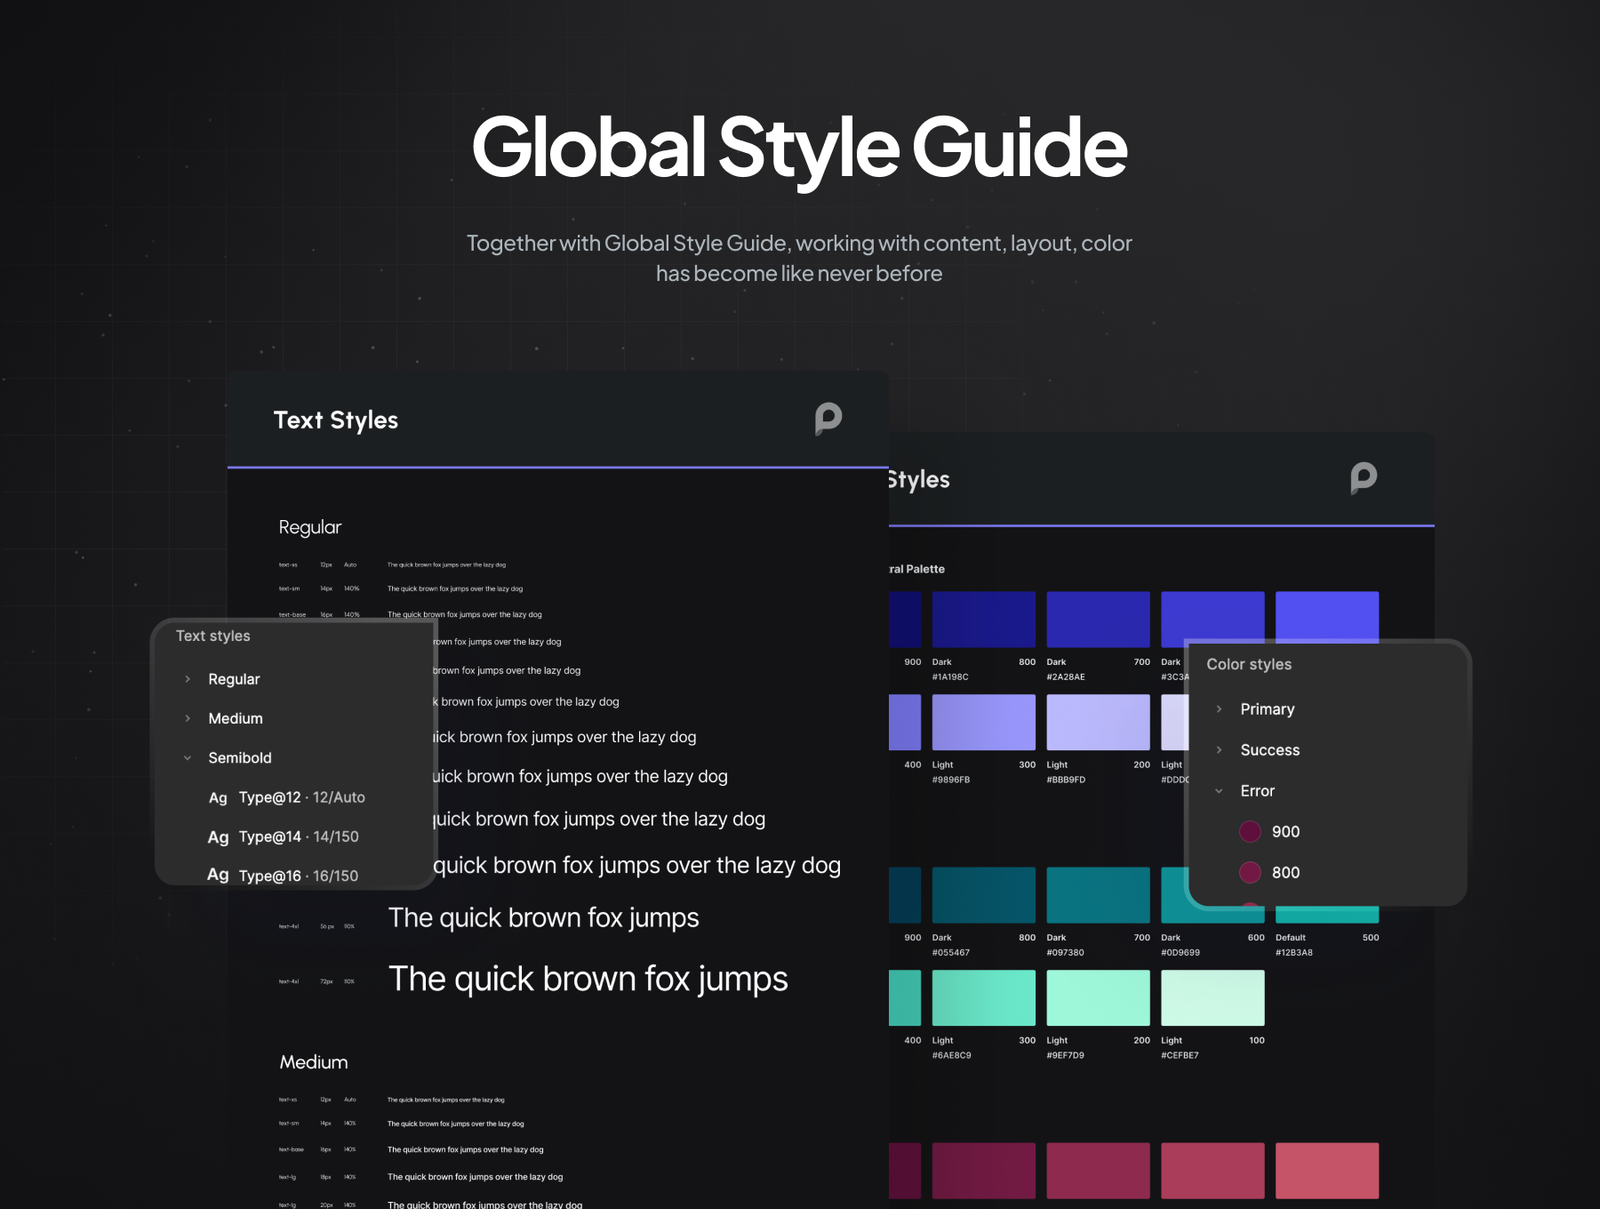This screenshot has width=1600, height=1209.
Task: Click the largest quick brown fox sample text
Action: [x=588, y=979]
